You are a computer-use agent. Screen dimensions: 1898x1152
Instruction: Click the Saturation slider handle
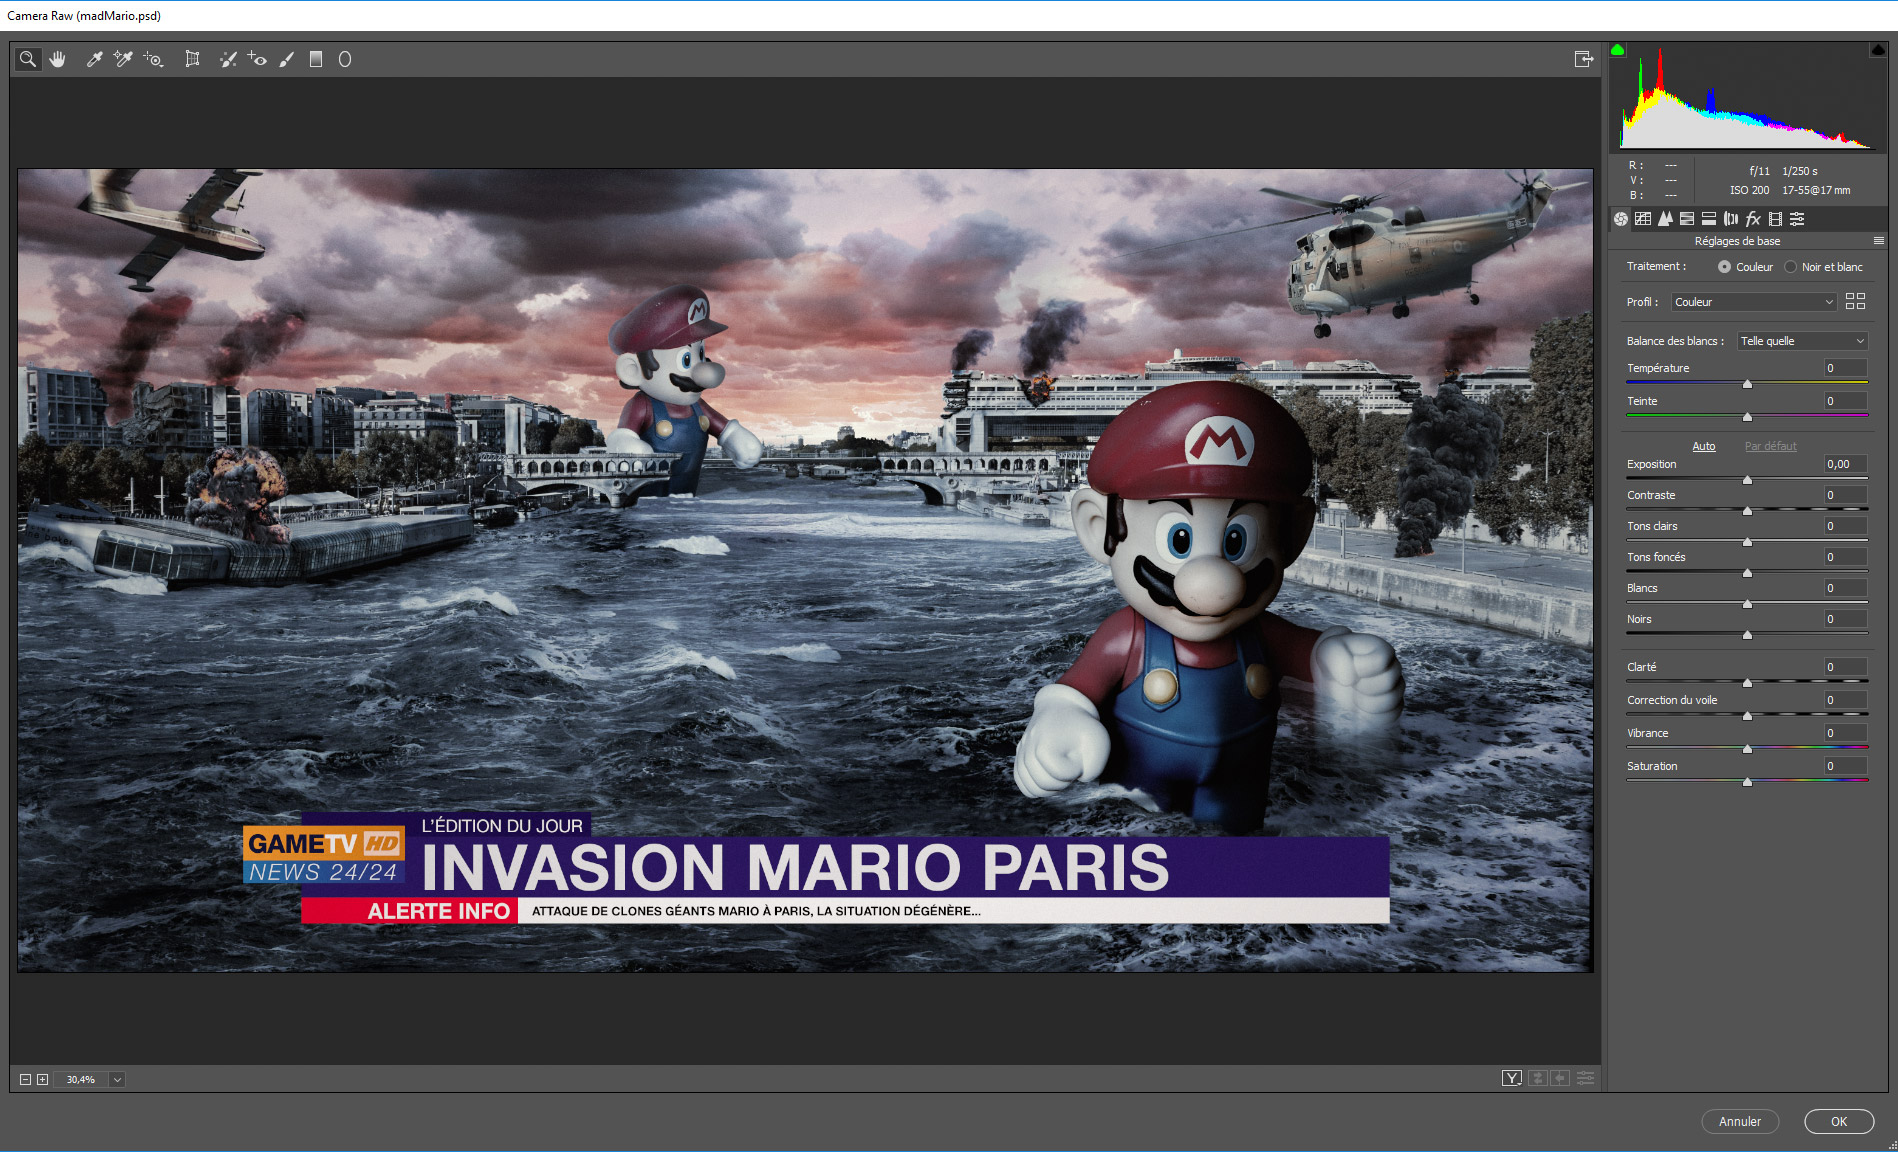(x=1748, y=782)
